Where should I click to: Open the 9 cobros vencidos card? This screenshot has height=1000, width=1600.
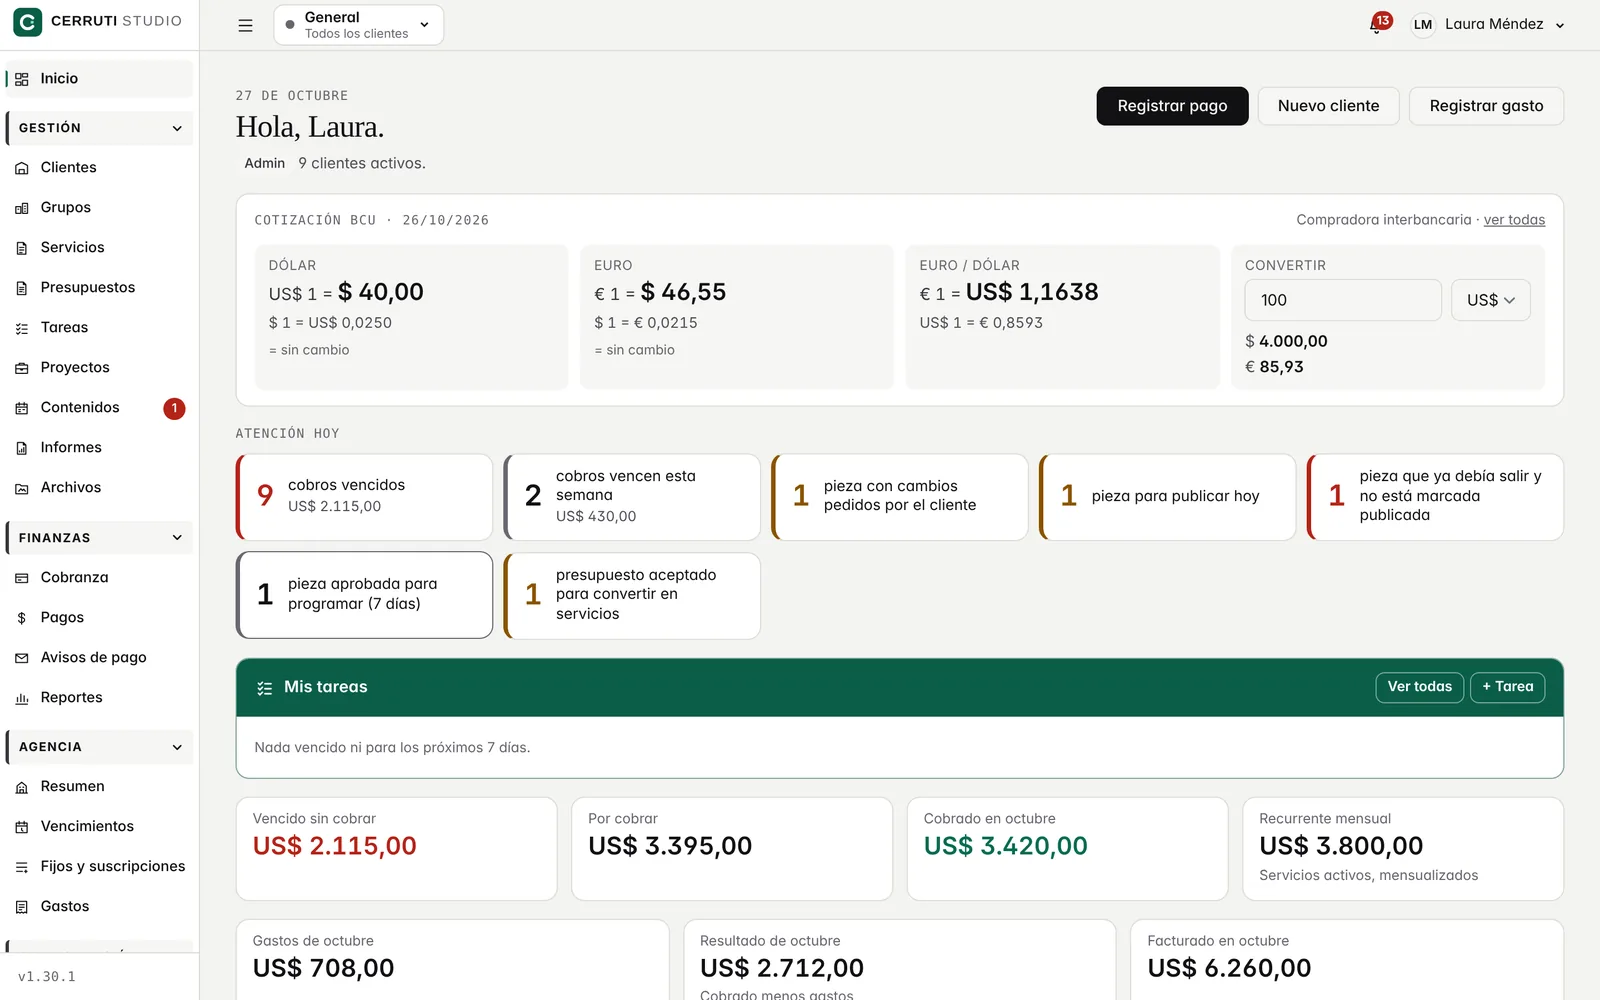tap(365, 497)
